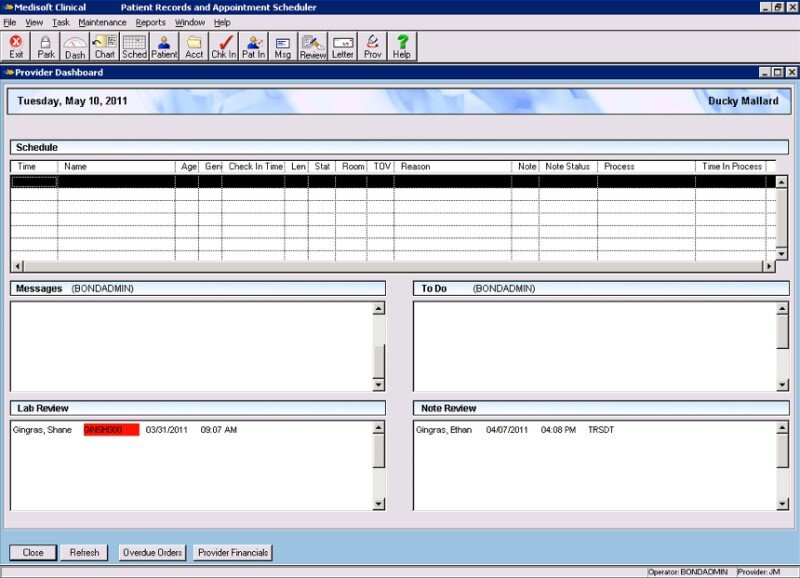Open the Sched appointment scheduler icon

coord(134,47)
